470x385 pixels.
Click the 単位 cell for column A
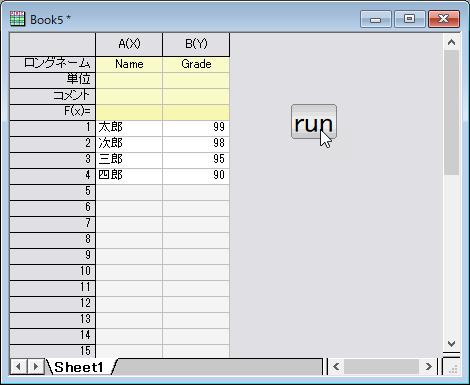[x=129, y=80]
